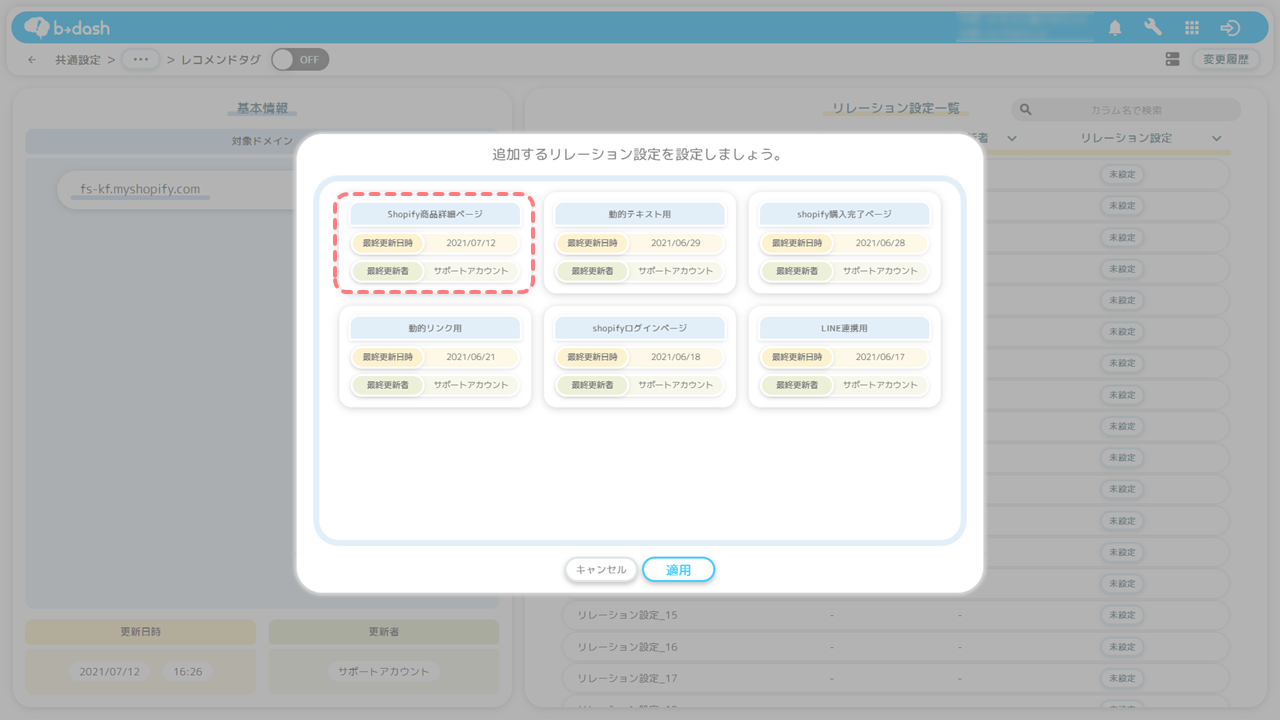Expand the breadcrumb ellipsis button

140,60
